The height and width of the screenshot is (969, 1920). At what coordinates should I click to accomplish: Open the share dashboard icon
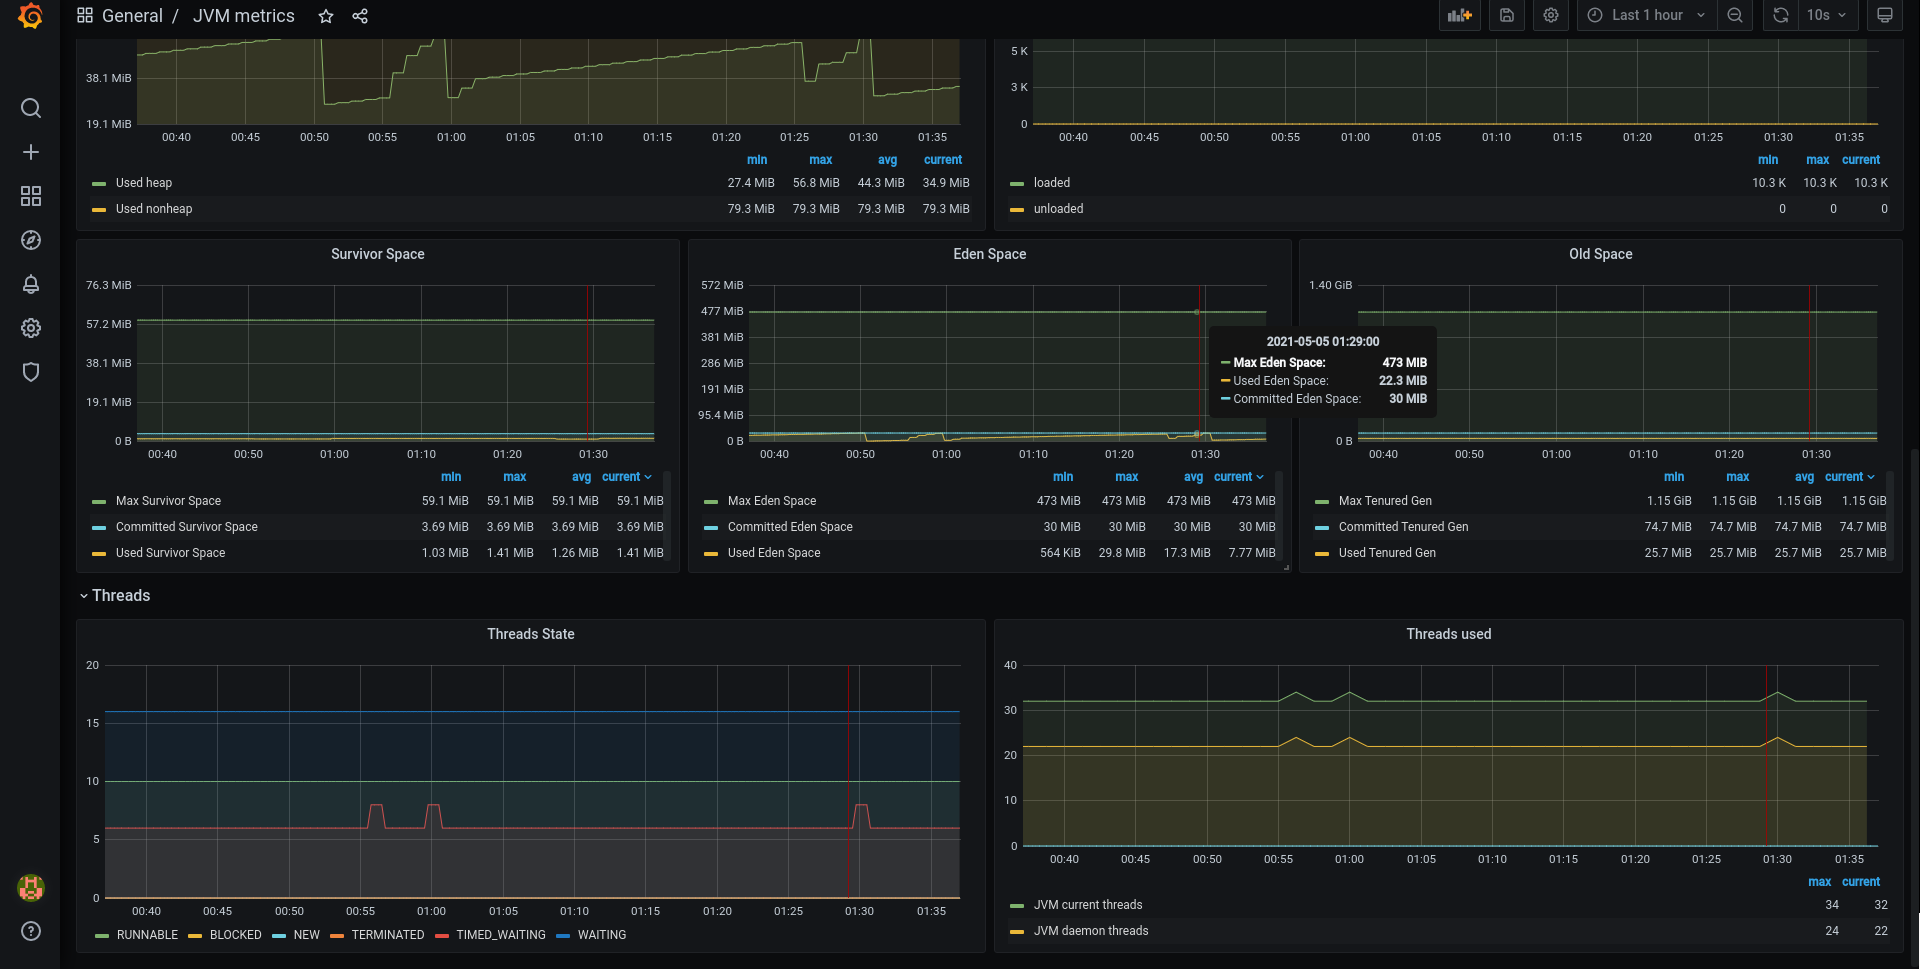tap(360, 16)
